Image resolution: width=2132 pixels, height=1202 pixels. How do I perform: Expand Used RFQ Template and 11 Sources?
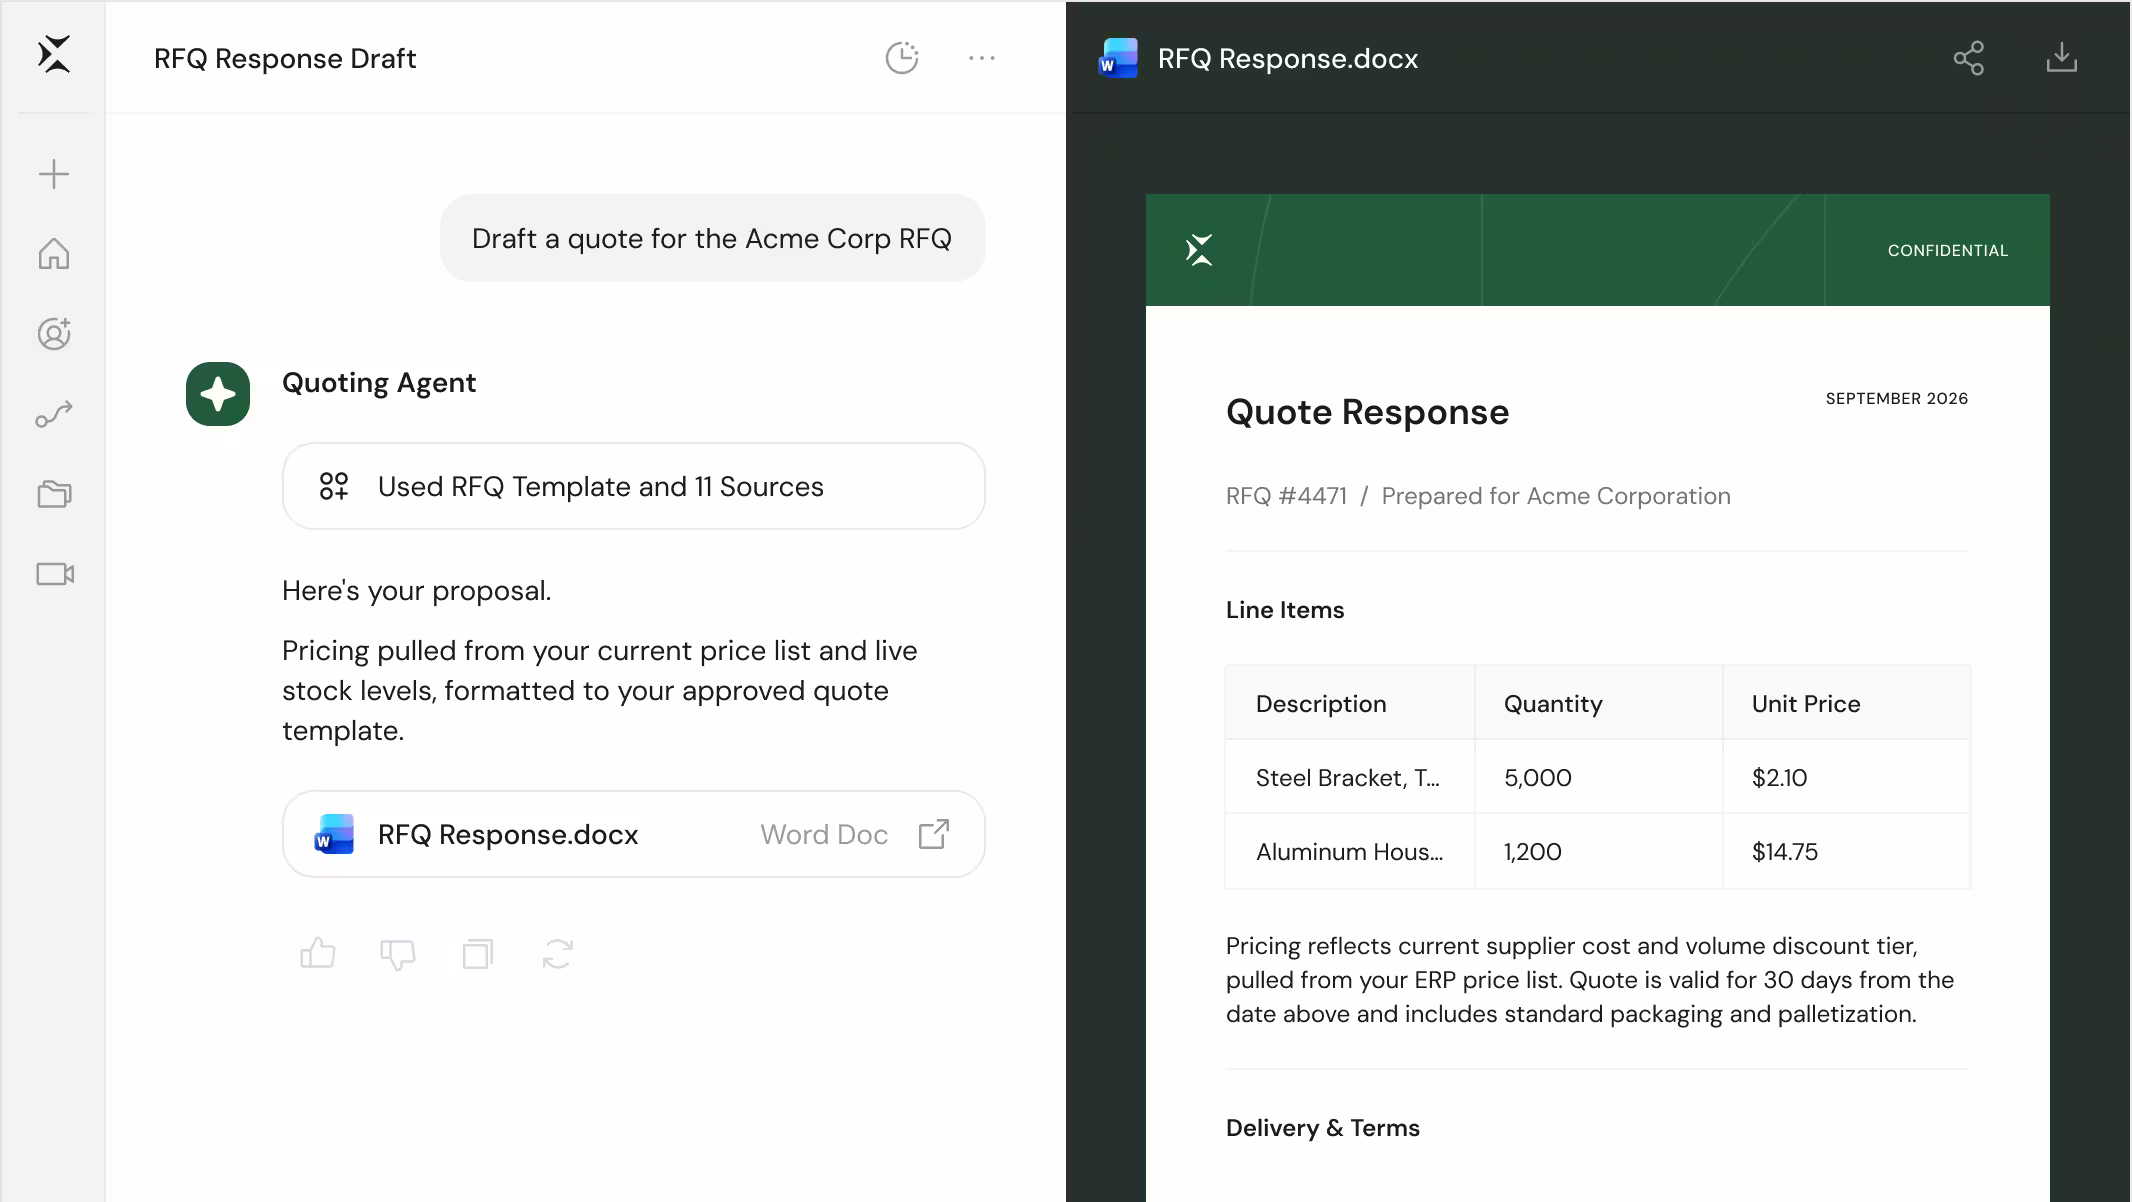coord(634,486)
